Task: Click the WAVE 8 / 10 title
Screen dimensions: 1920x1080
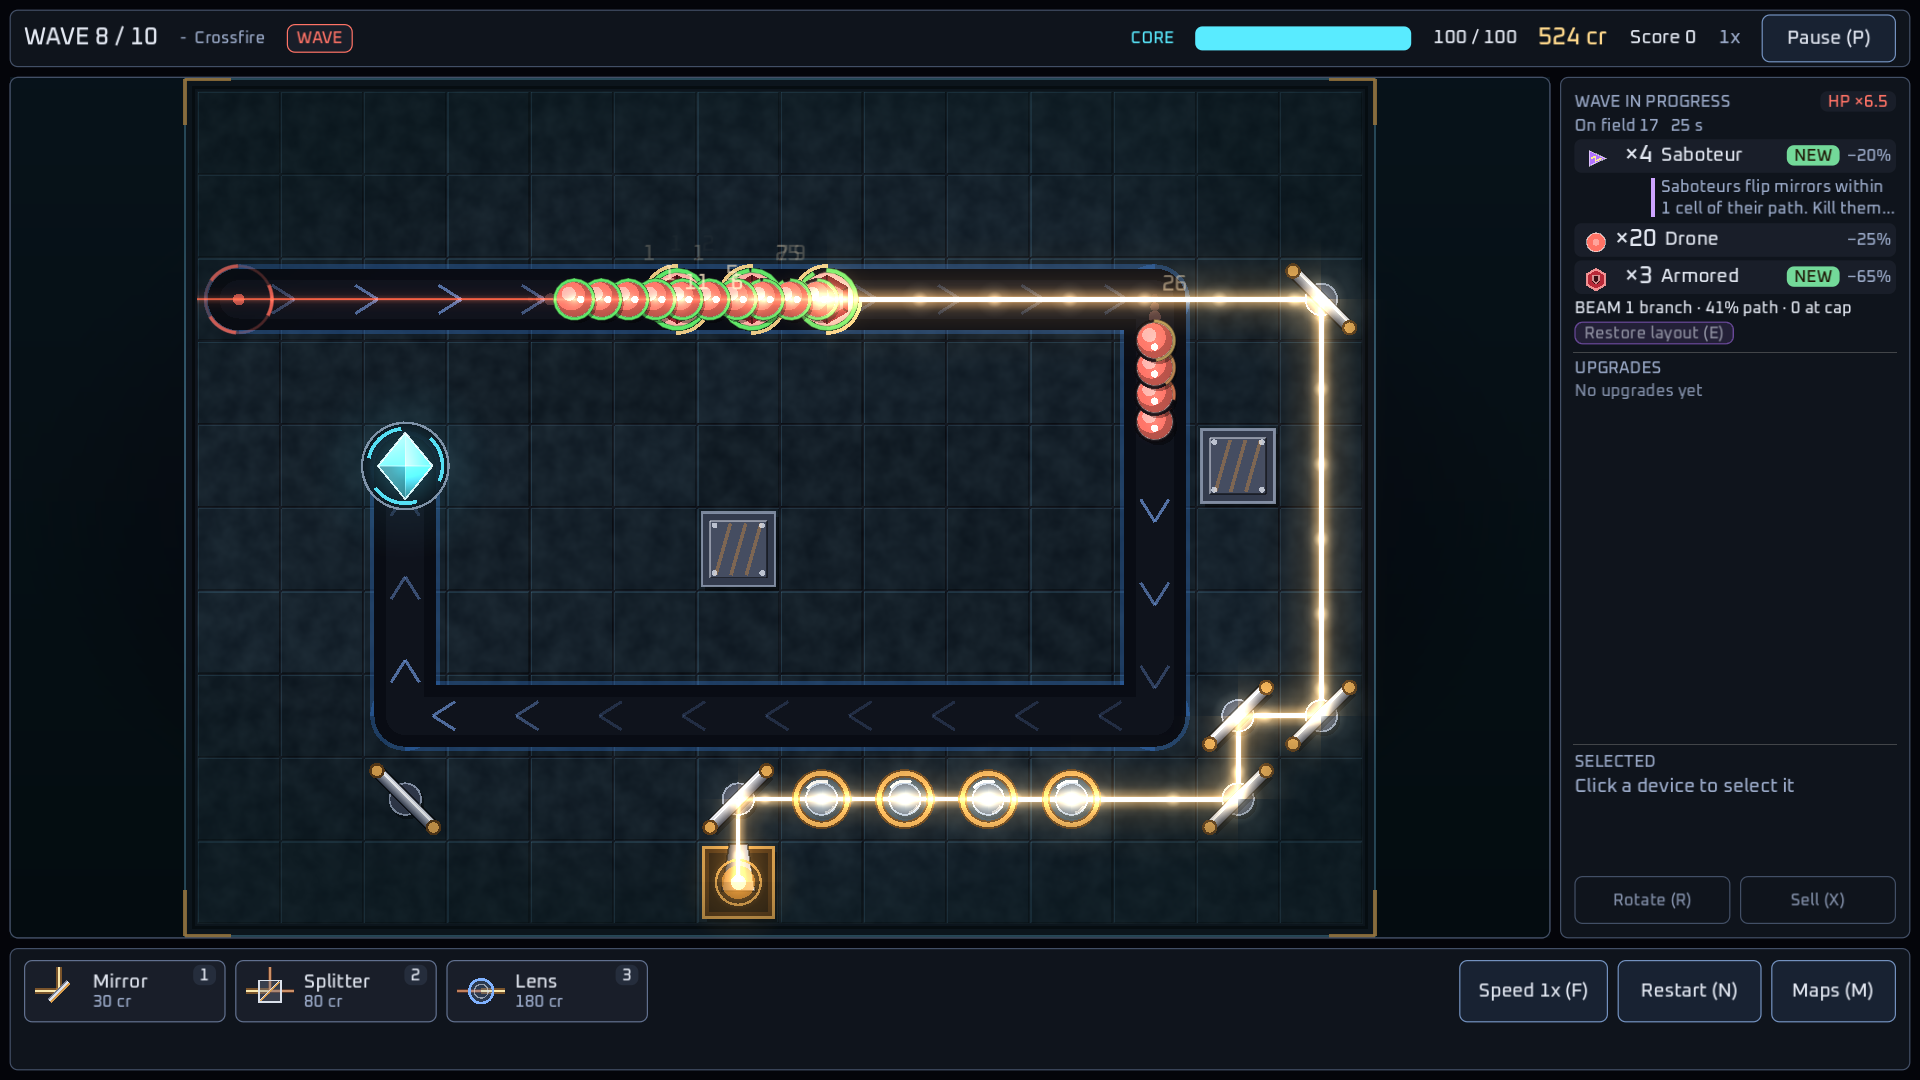Action: tap(91, 37)
